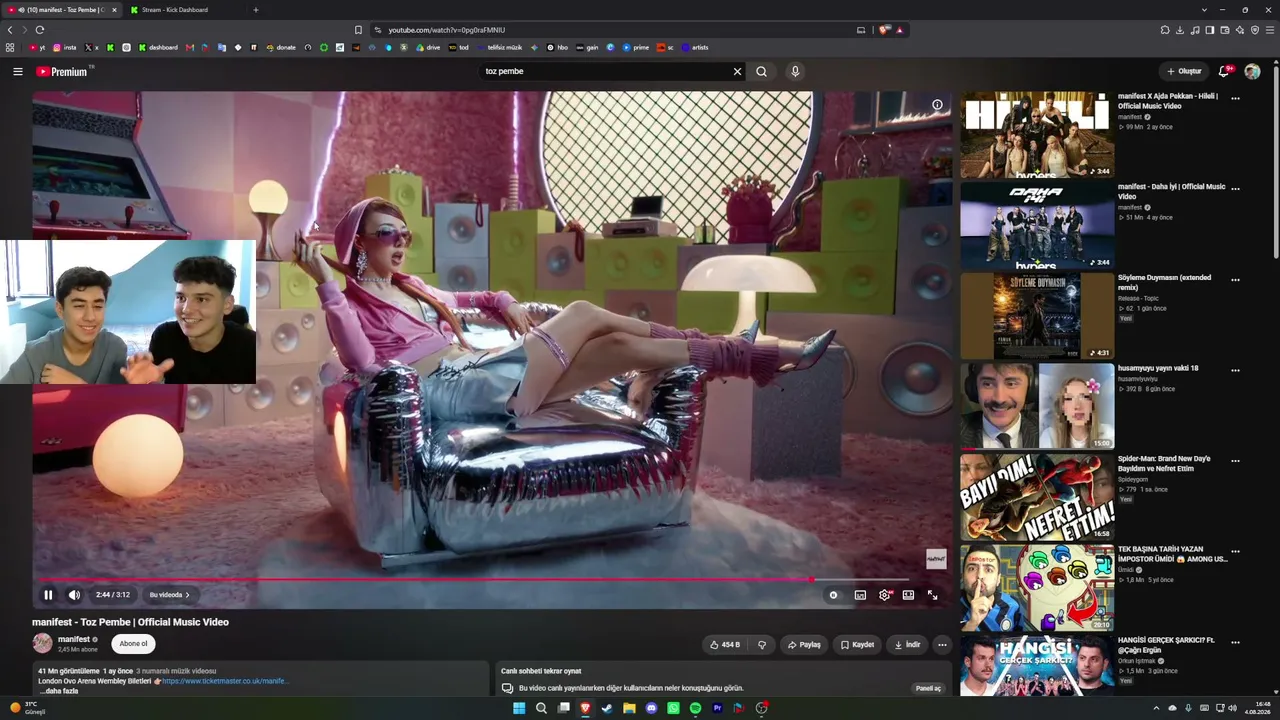
Task: Open 'HANGİSİ GERÇEK ŞARKICI?' video title
Action: coord(1166,645)
